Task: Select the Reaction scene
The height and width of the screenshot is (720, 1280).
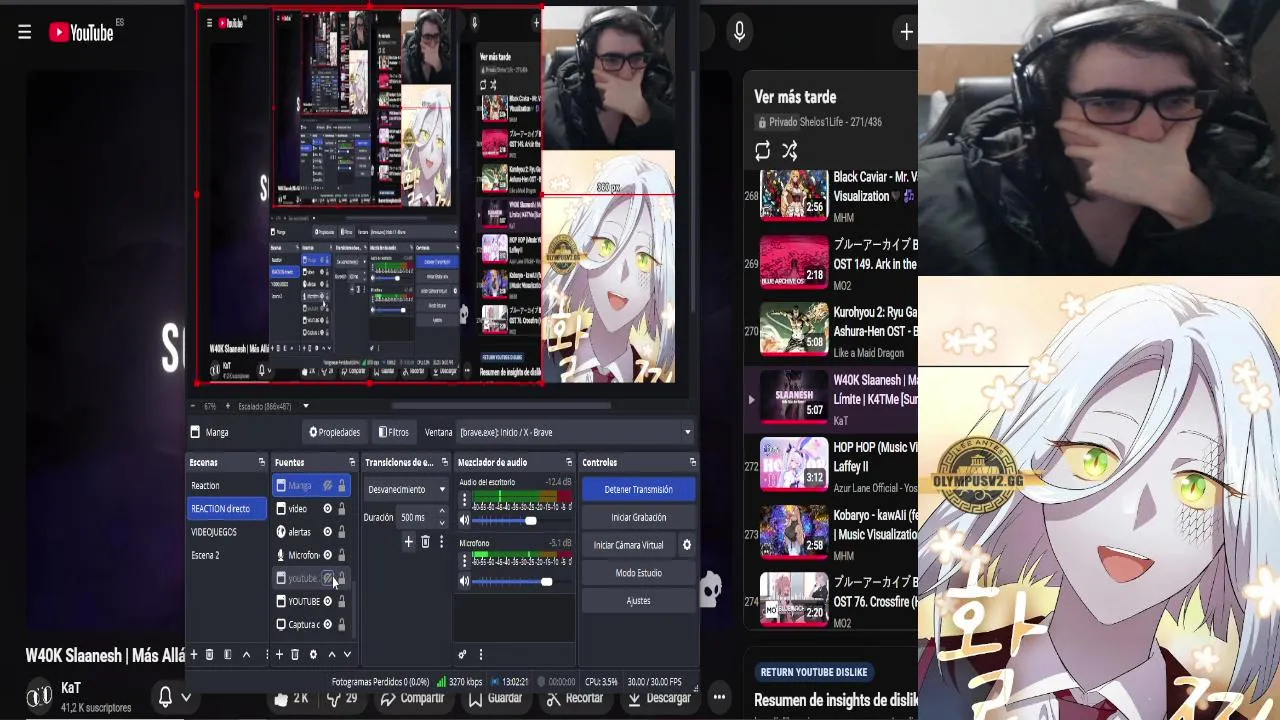Action: (226, 486)
